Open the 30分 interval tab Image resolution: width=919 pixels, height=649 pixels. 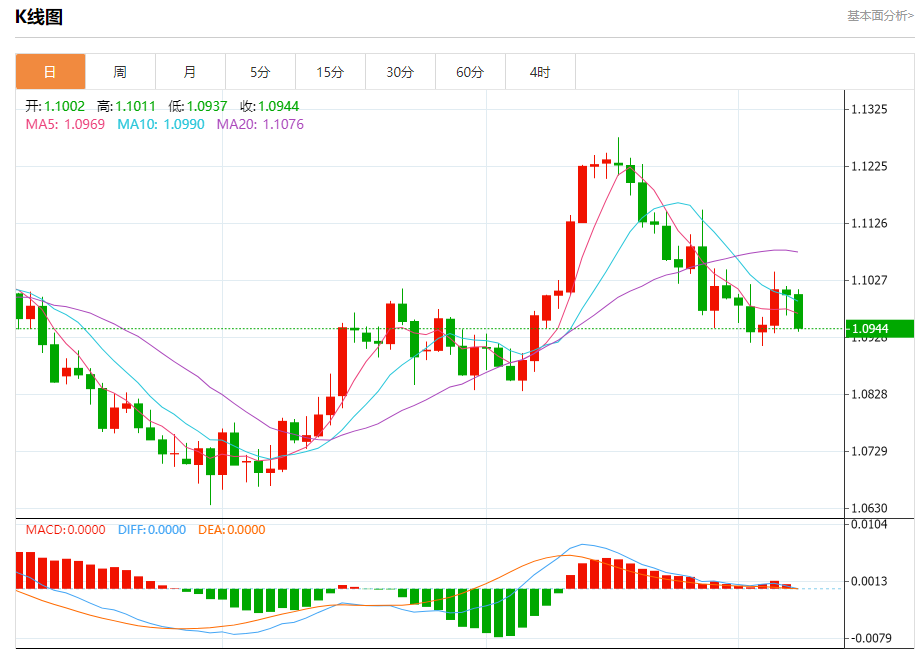coord(400,72)
